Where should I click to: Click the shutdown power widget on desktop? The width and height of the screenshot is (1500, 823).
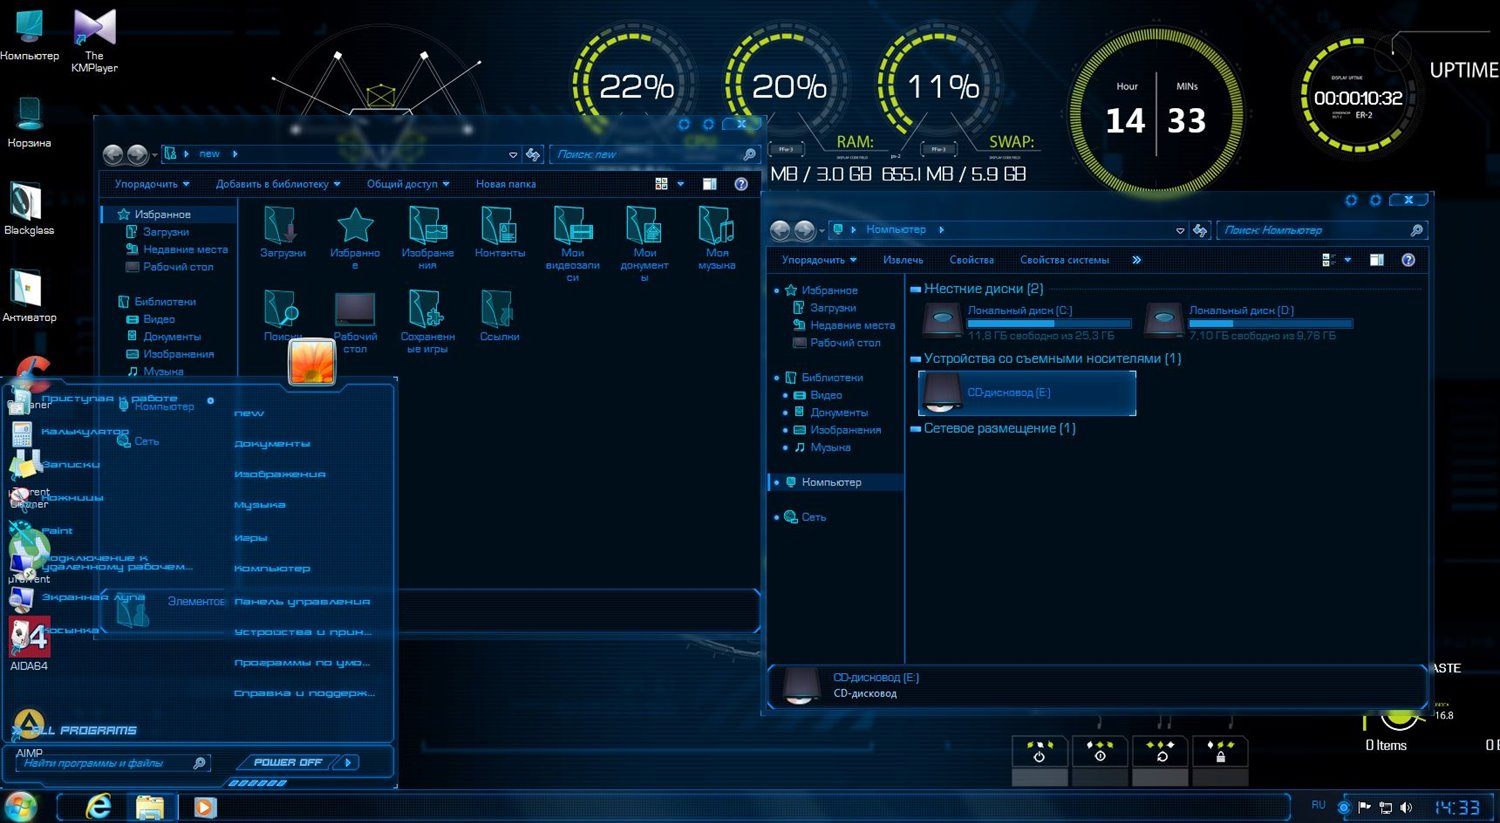coord(1039,752)
